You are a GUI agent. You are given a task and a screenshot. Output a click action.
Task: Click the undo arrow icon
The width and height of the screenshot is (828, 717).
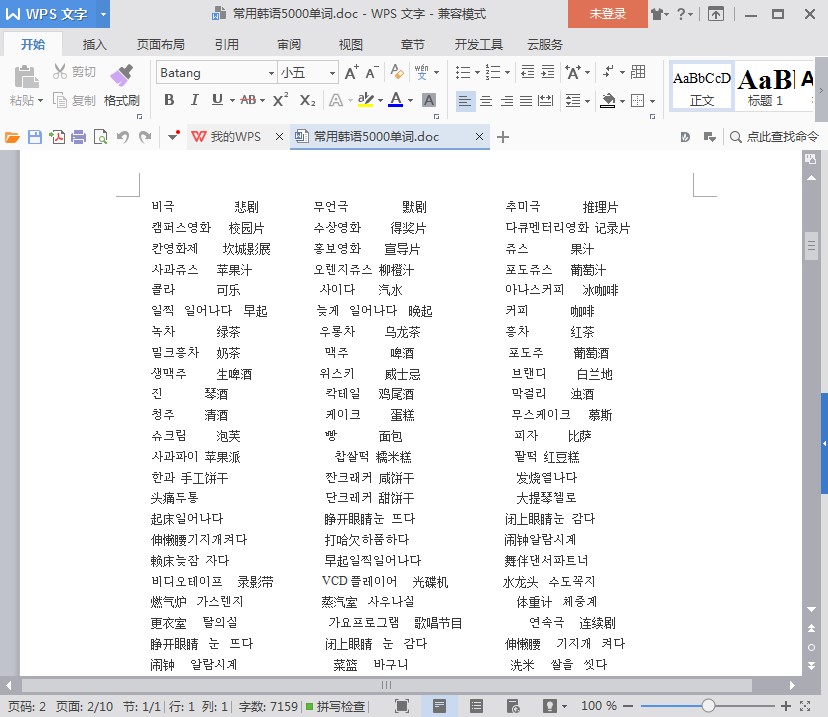point(123,137)
